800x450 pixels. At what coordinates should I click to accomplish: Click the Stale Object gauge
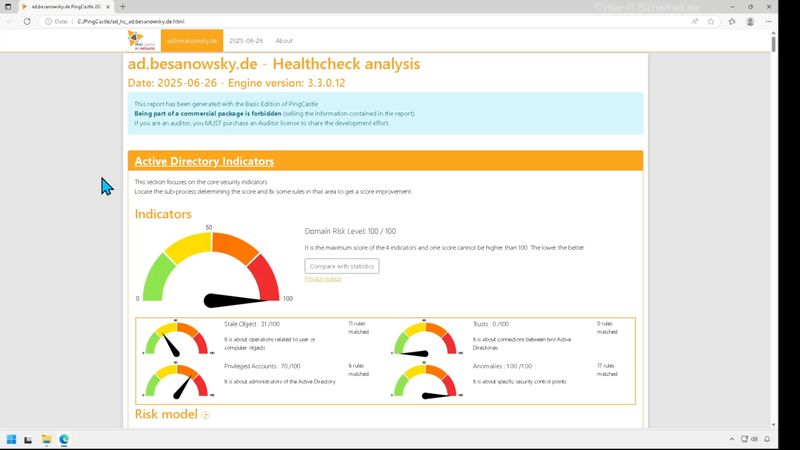[177, 338]
